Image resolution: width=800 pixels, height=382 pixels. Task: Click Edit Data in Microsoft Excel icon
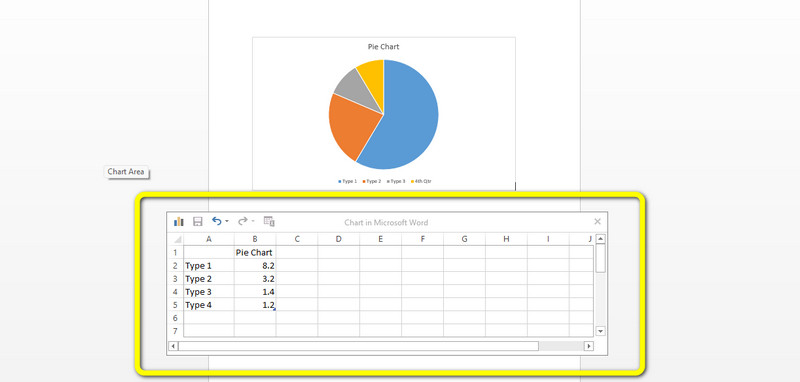[x=269, y=221]
